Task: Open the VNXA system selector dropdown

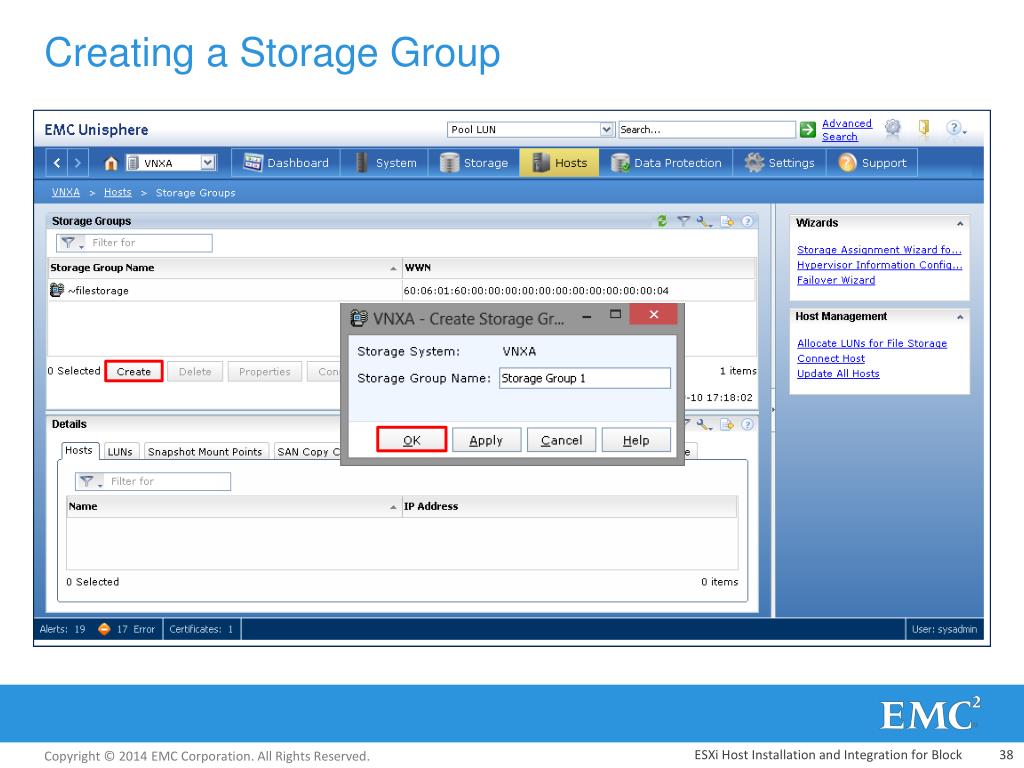Action: (208, 163)
